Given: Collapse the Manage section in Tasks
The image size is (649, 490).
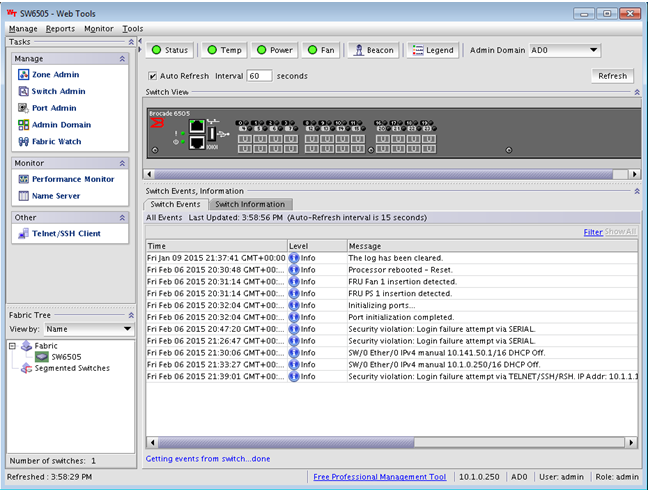Looking at the screenshot, I should tap(123, 59).
